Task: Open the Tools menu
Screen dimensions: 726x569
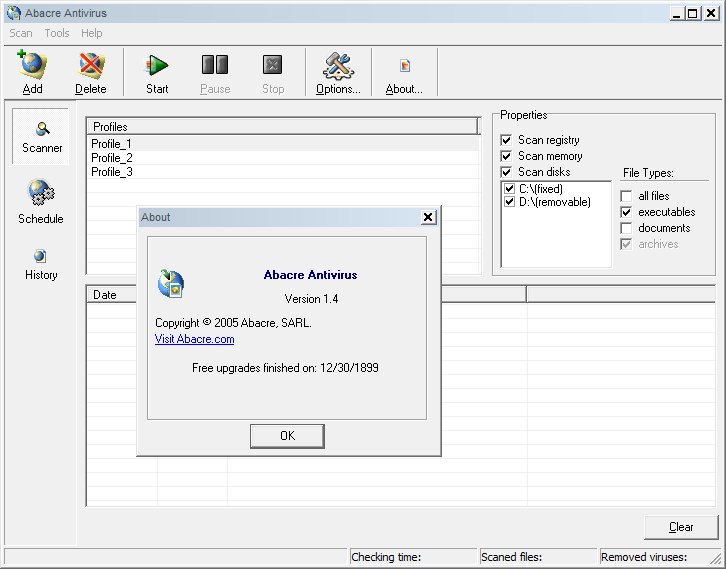Action: (57, 33)
